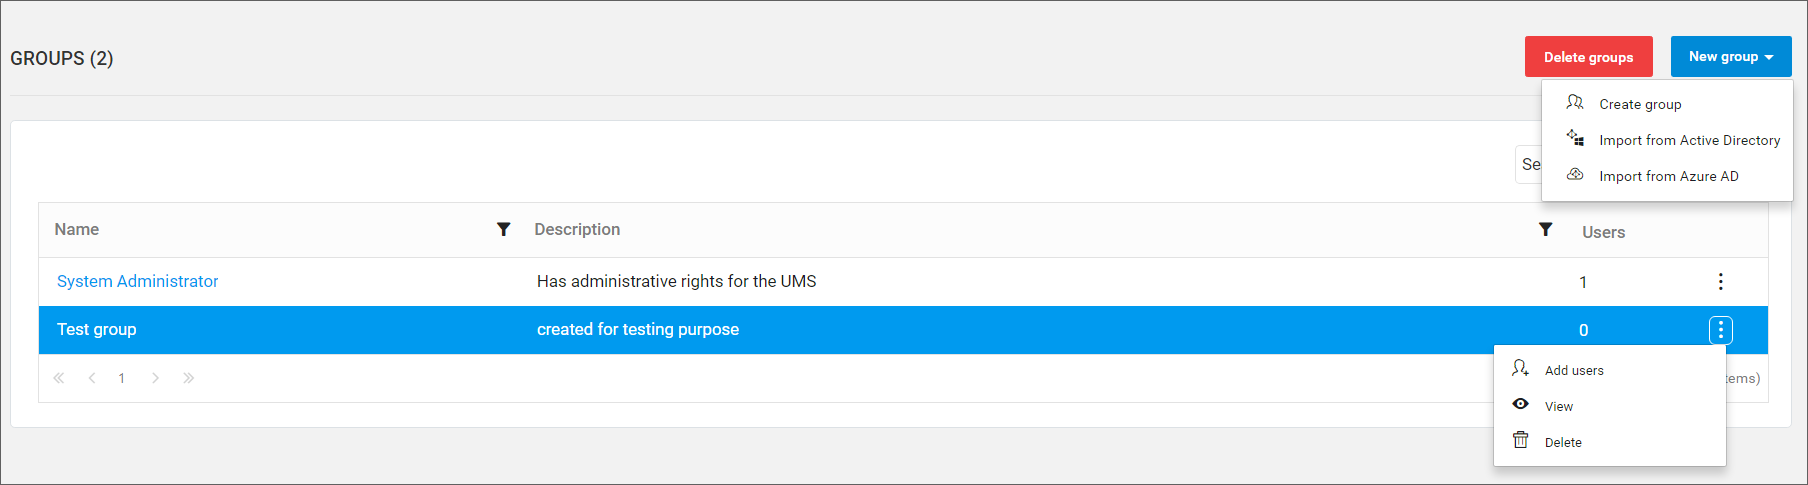Expand the New group dropdown
This screenshot has width=1808, height=485.
[x=1730, y=57]
